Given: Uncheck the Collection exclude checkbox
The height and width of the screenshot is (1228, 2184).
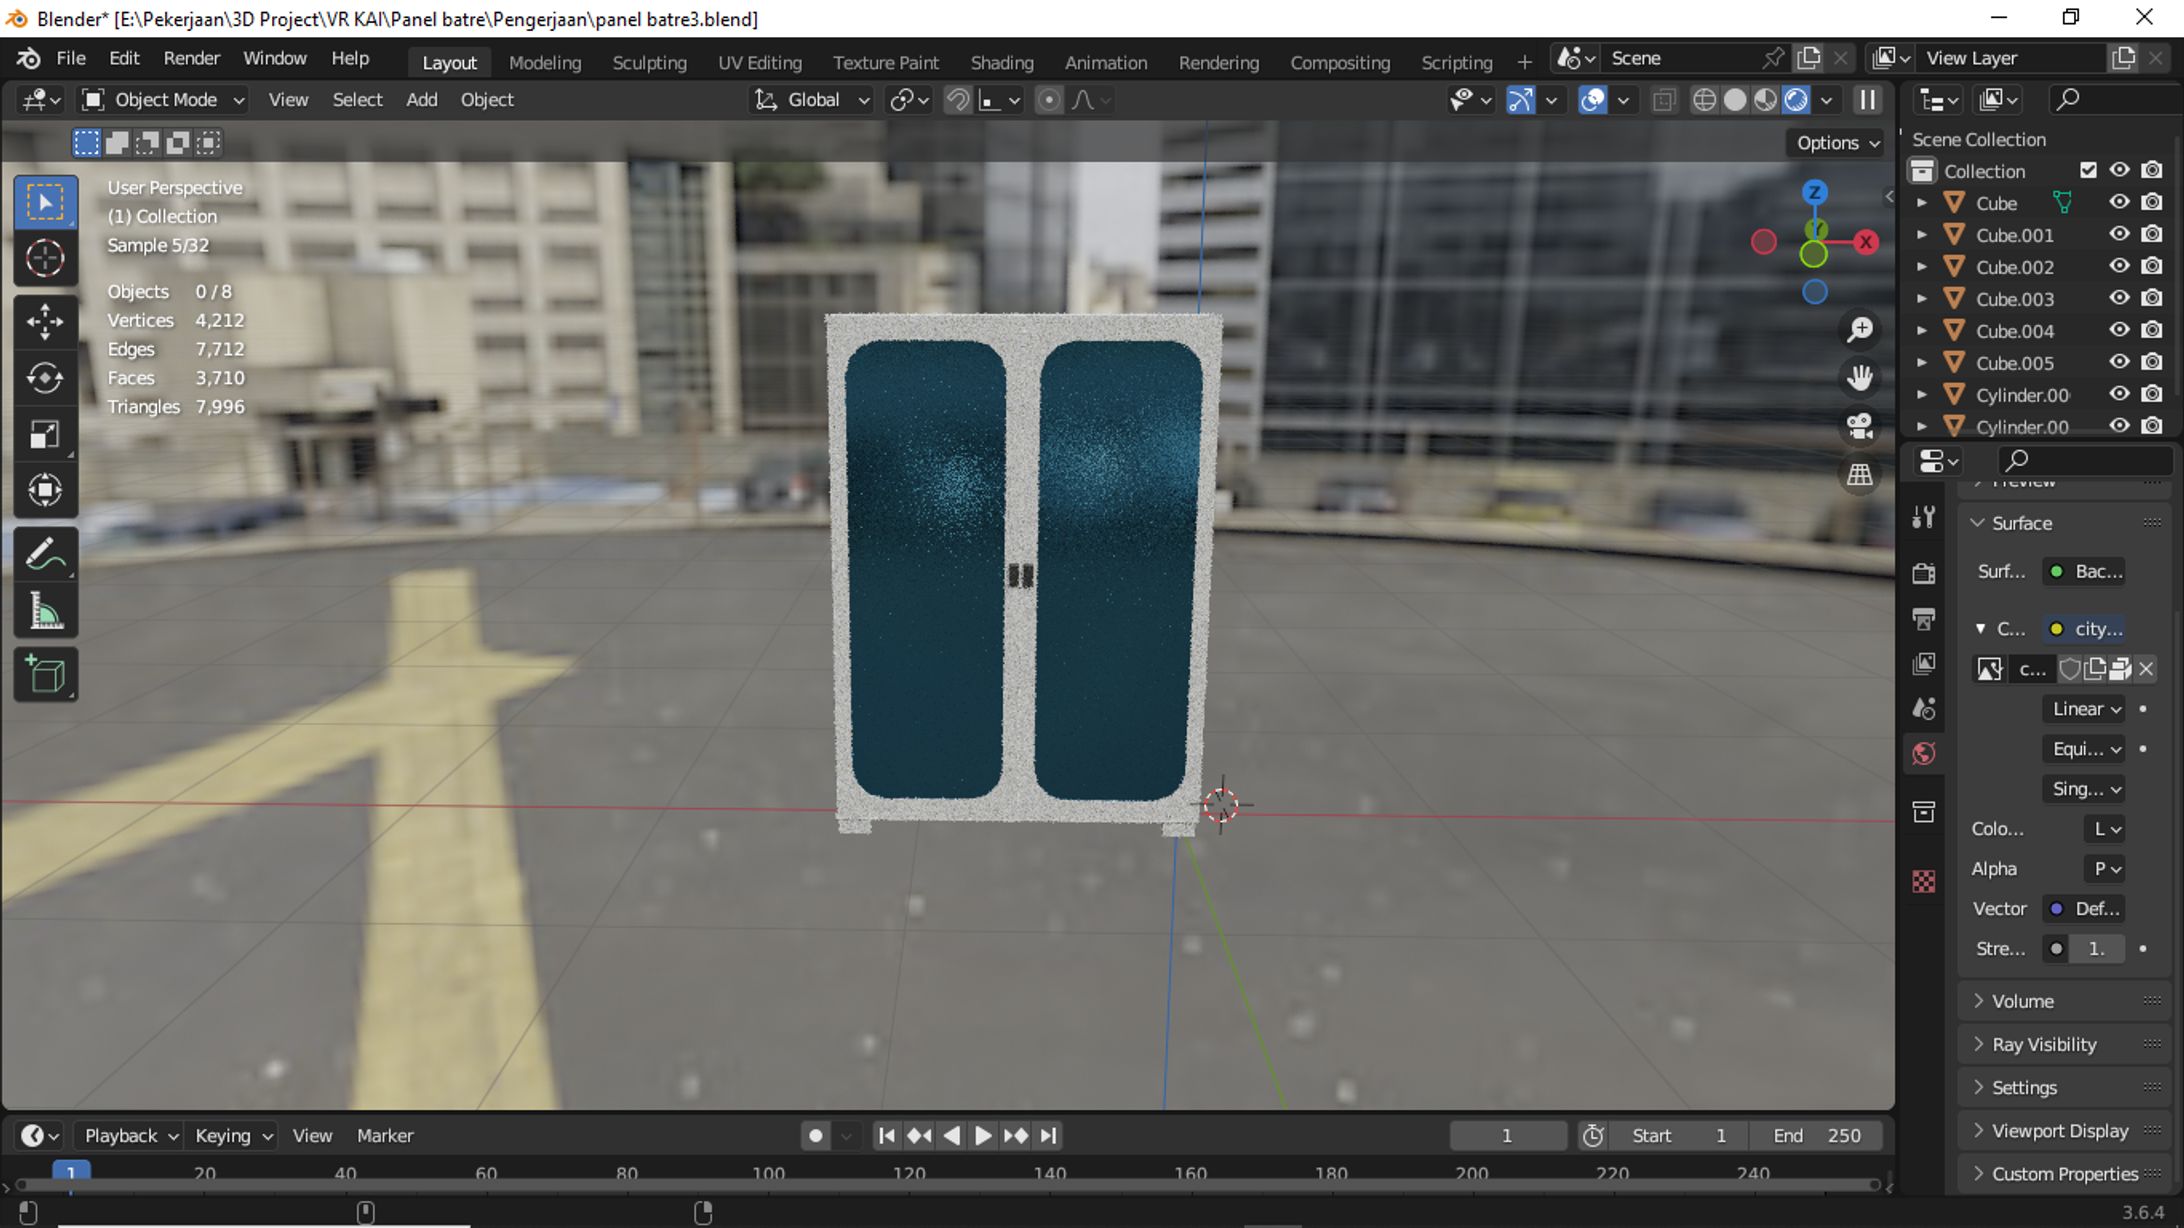Looking at the screenshot, I should coord(2088,170).
